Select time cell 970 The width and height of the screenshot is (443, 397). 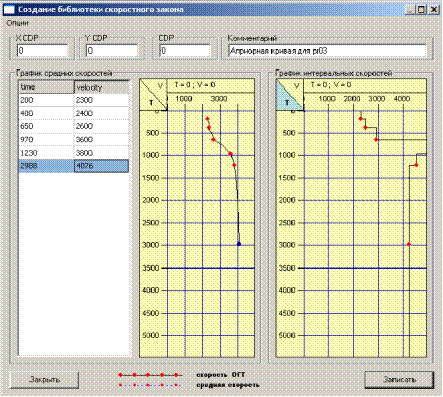46,139
